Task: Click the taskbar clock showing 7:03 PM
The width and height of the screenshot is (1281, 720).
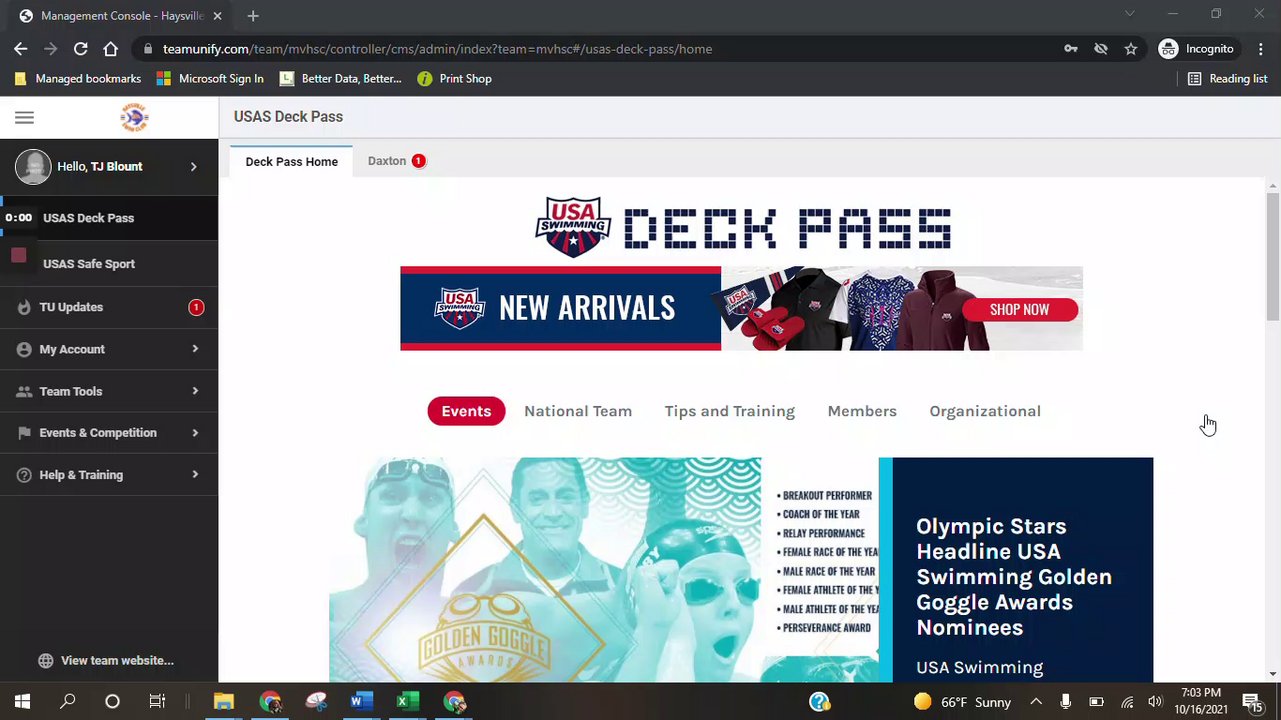Action: (x=1200, y=701)
